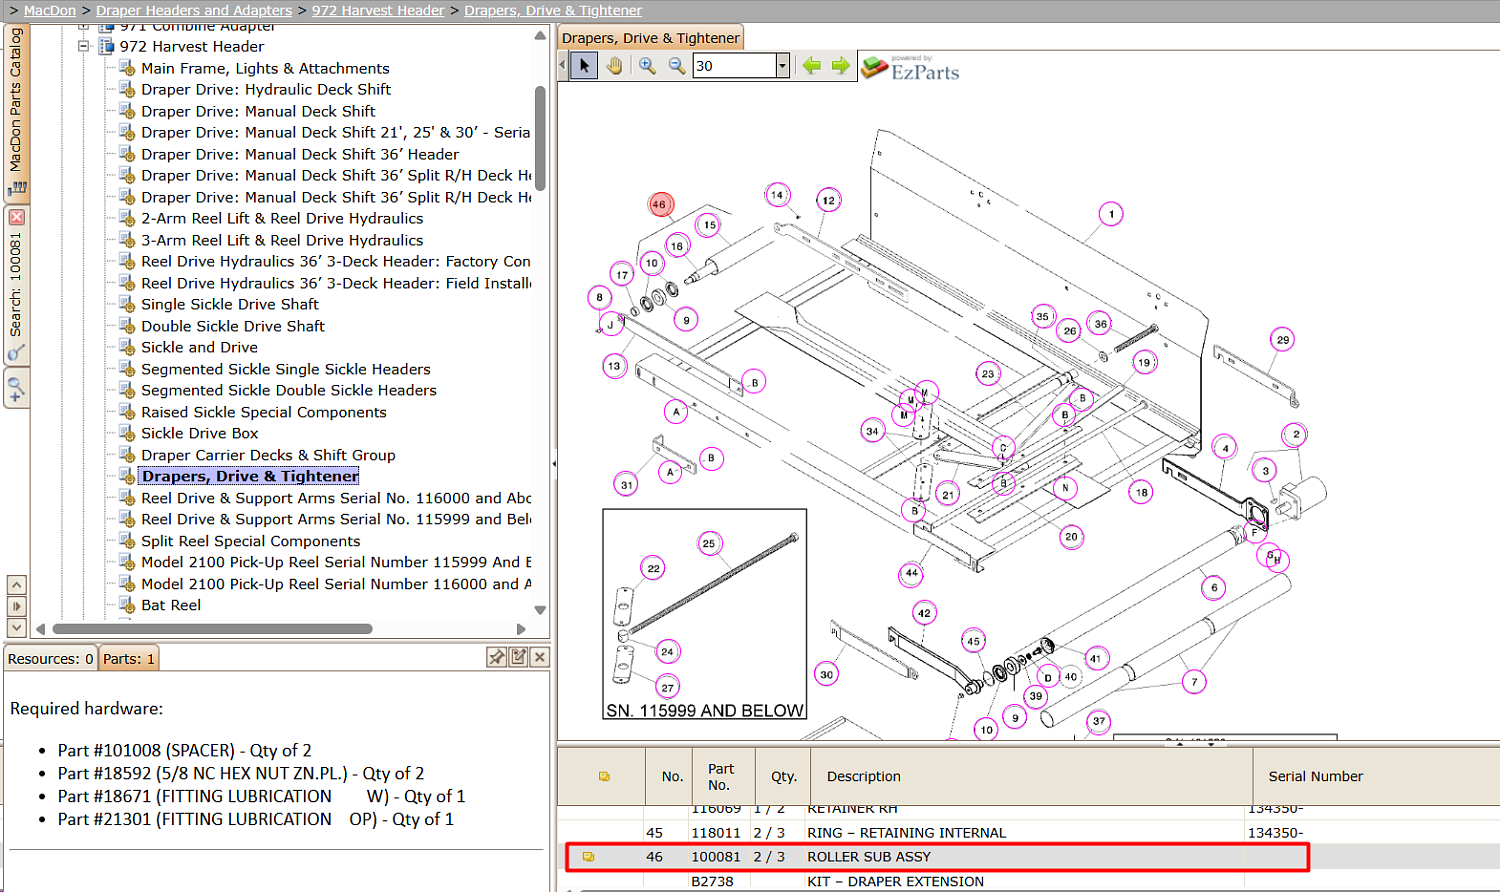Click callout bubble 25 in the inset diagram
Image resolution: width=1500 pixels, height=892 pixels.
coord(709,544)
